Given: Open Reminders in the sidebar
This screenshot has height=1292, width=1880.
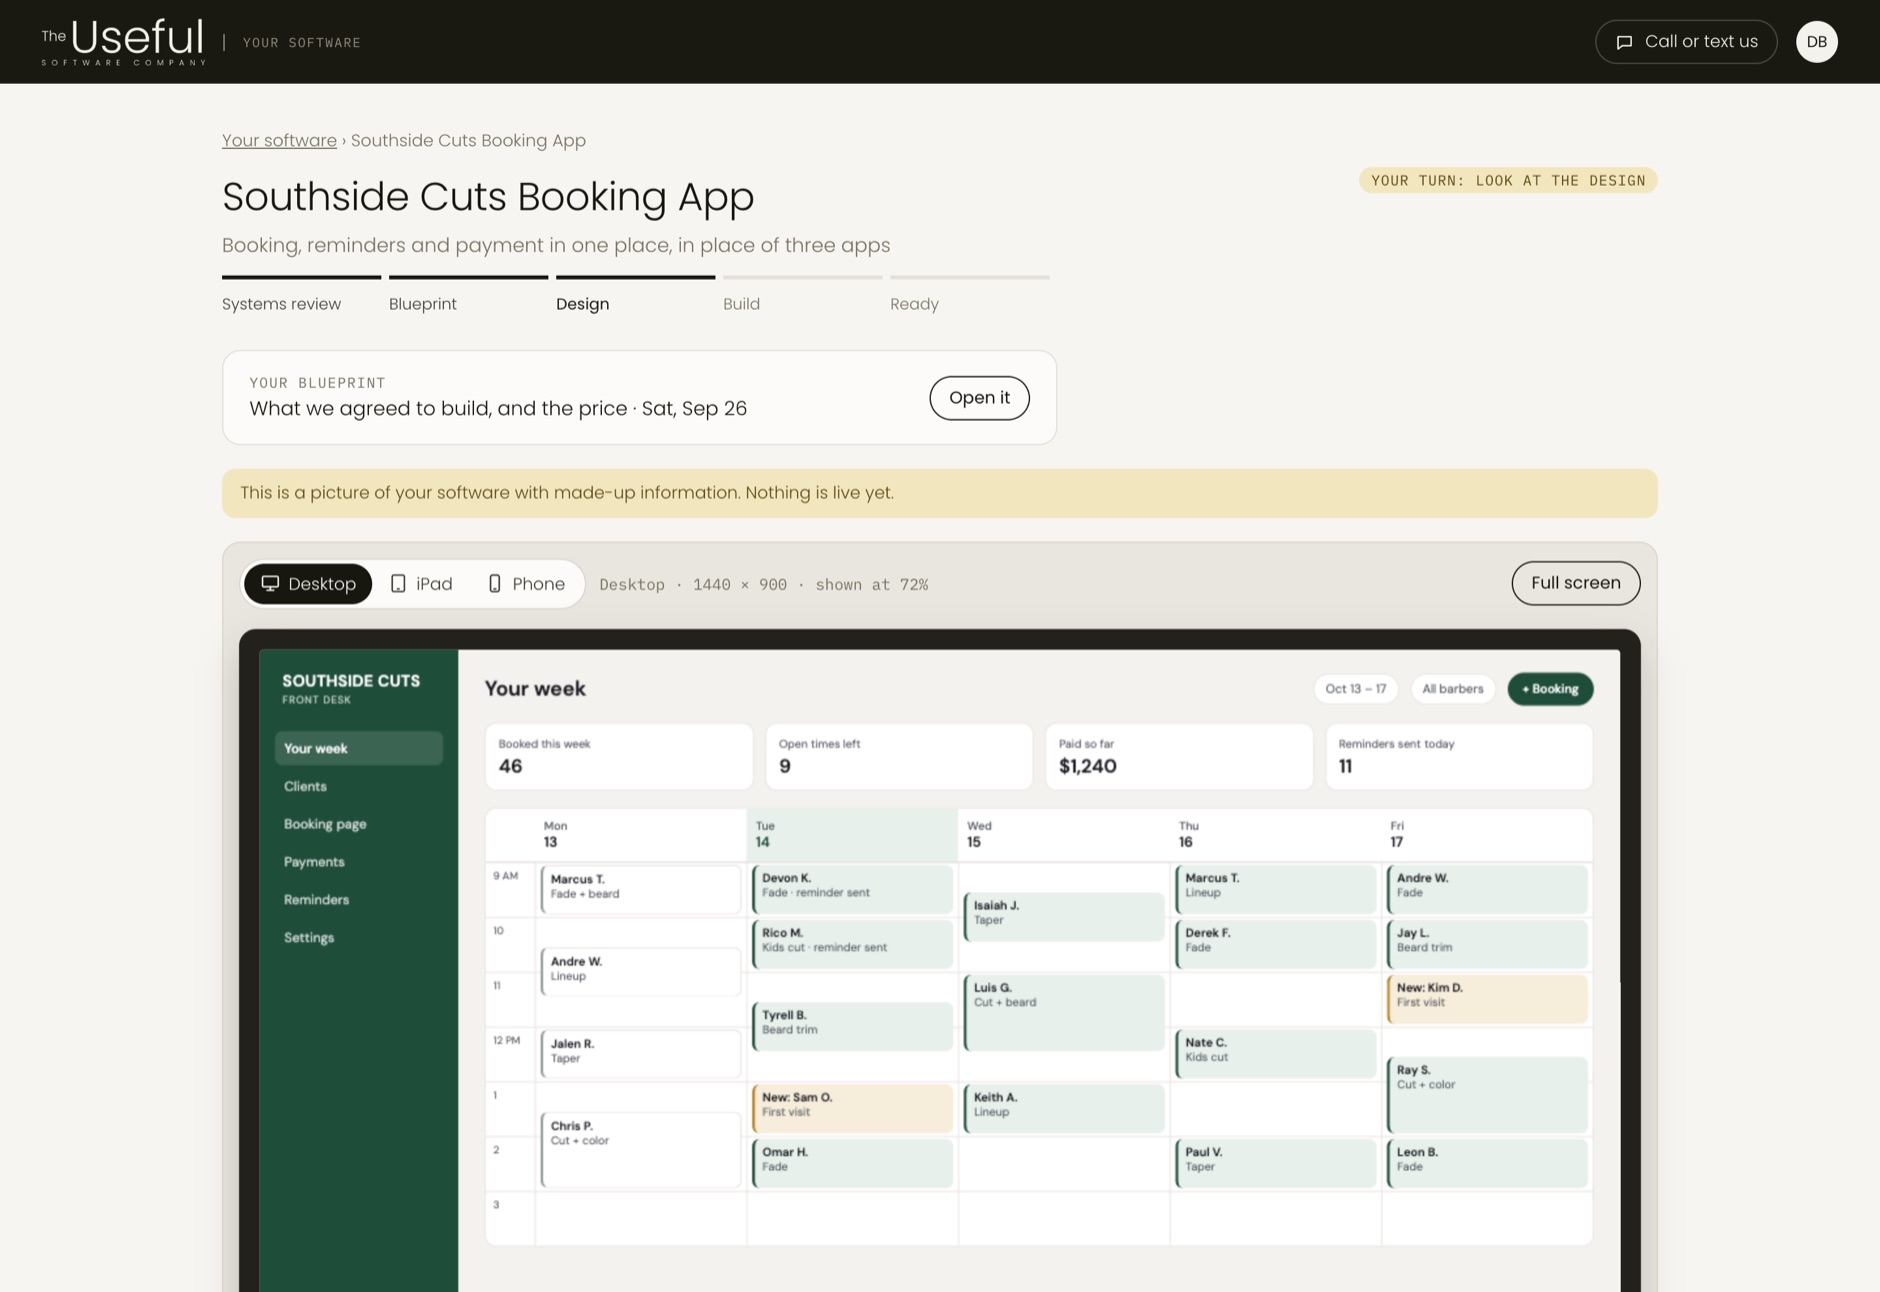Looking at the screenshot, I should click(358, 900).
